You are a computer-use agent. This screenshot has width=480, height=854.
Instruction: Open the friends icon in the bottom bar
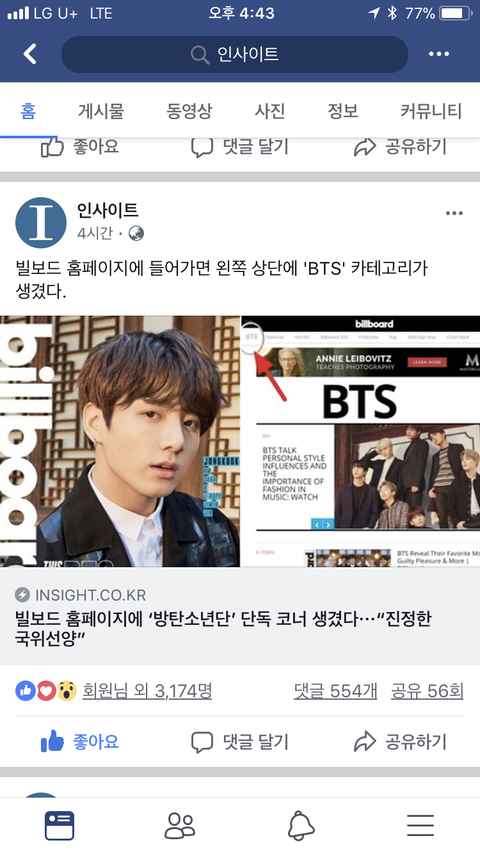click(180, 826)
